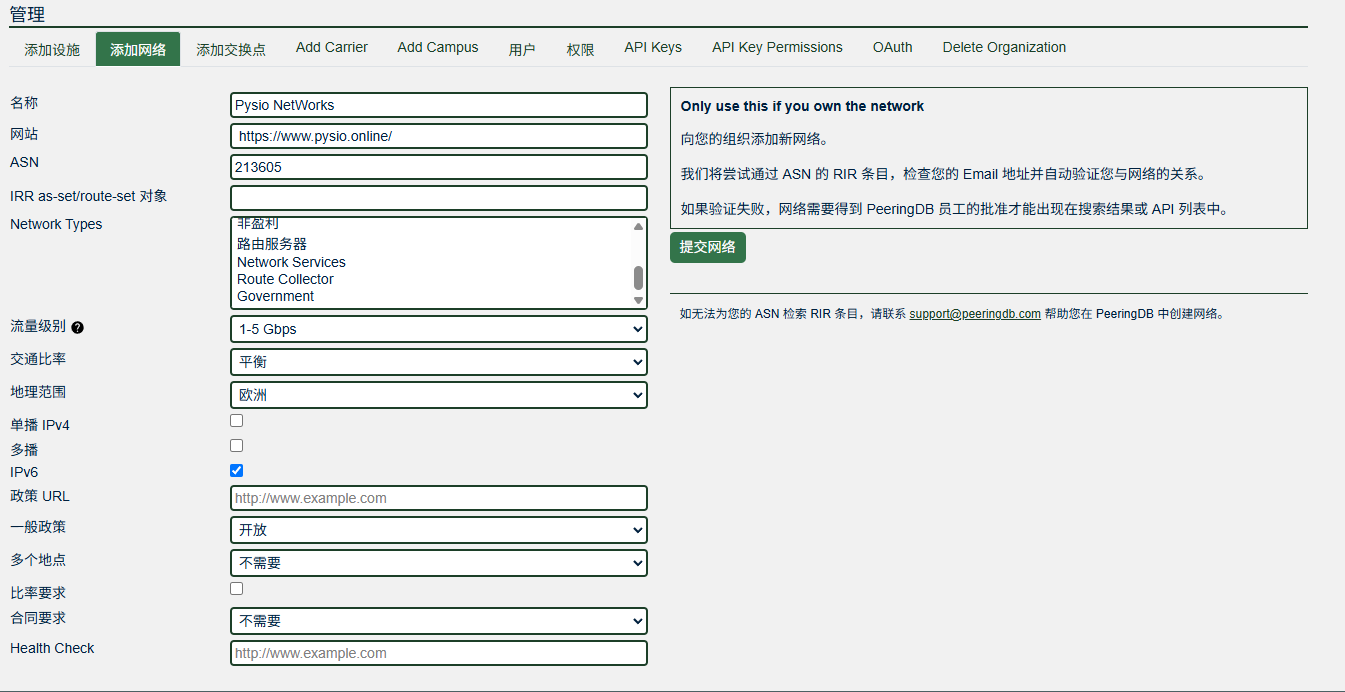Open the 权限 tab

click(580, 49)
